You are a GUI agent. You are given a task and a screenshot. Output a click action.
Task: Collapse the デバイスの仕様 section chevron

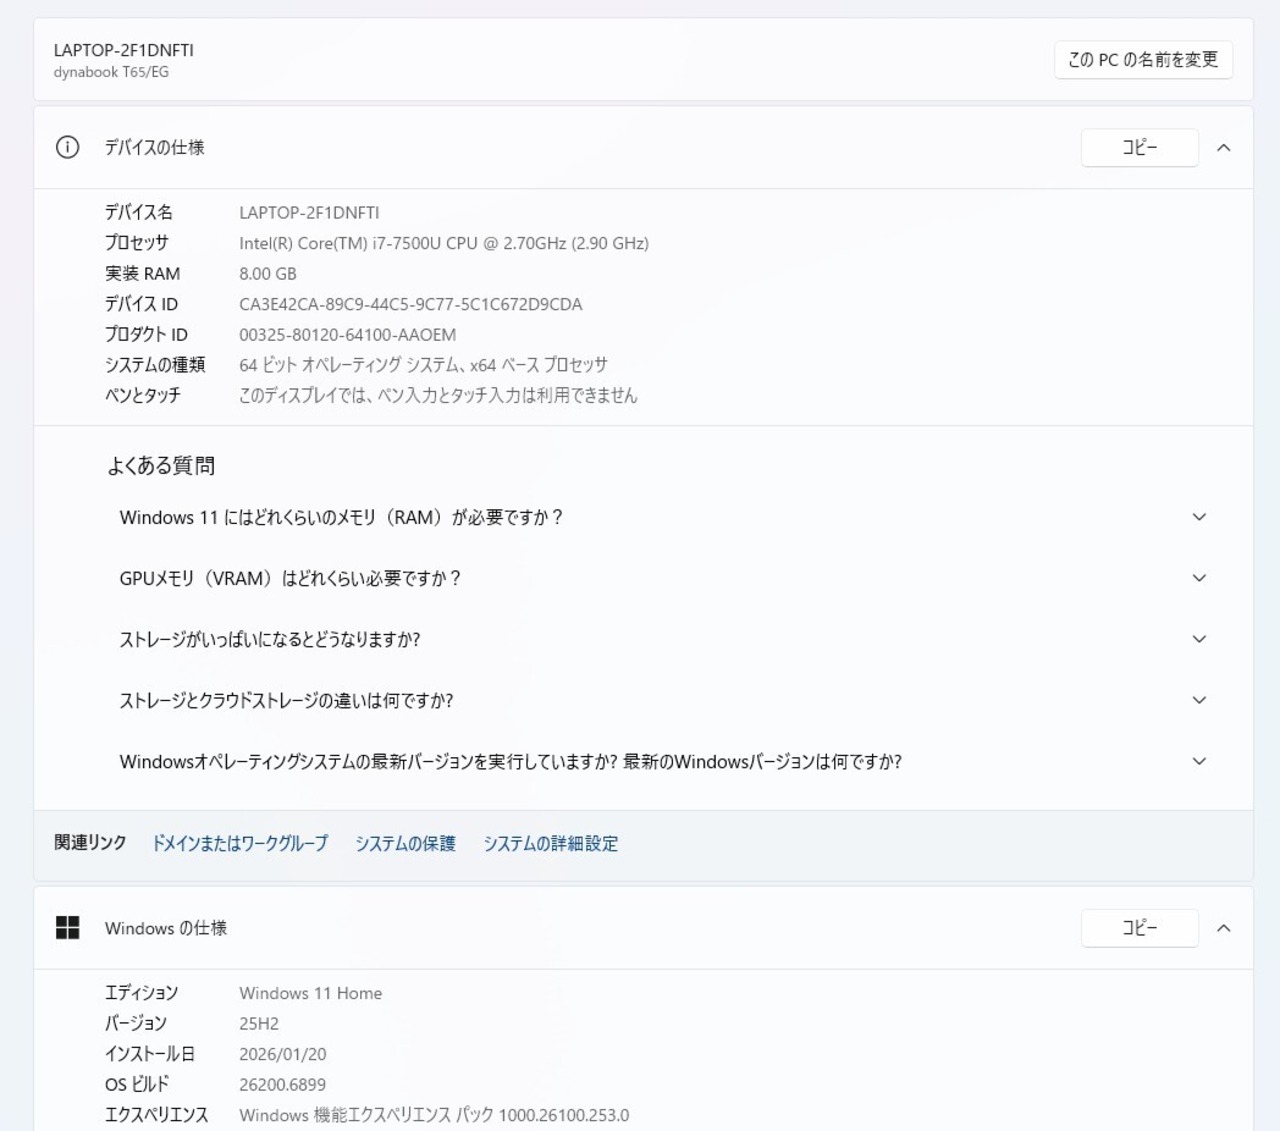coord(1223,148)
